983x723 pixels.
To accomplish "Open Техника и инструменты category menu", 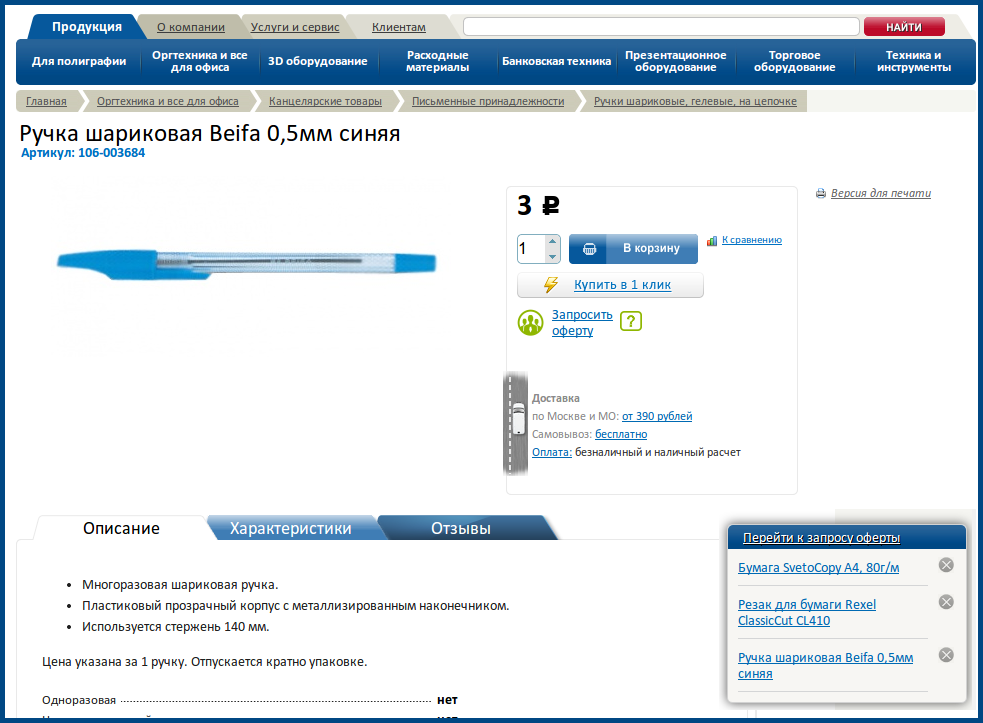I will (x=913, y=61).
